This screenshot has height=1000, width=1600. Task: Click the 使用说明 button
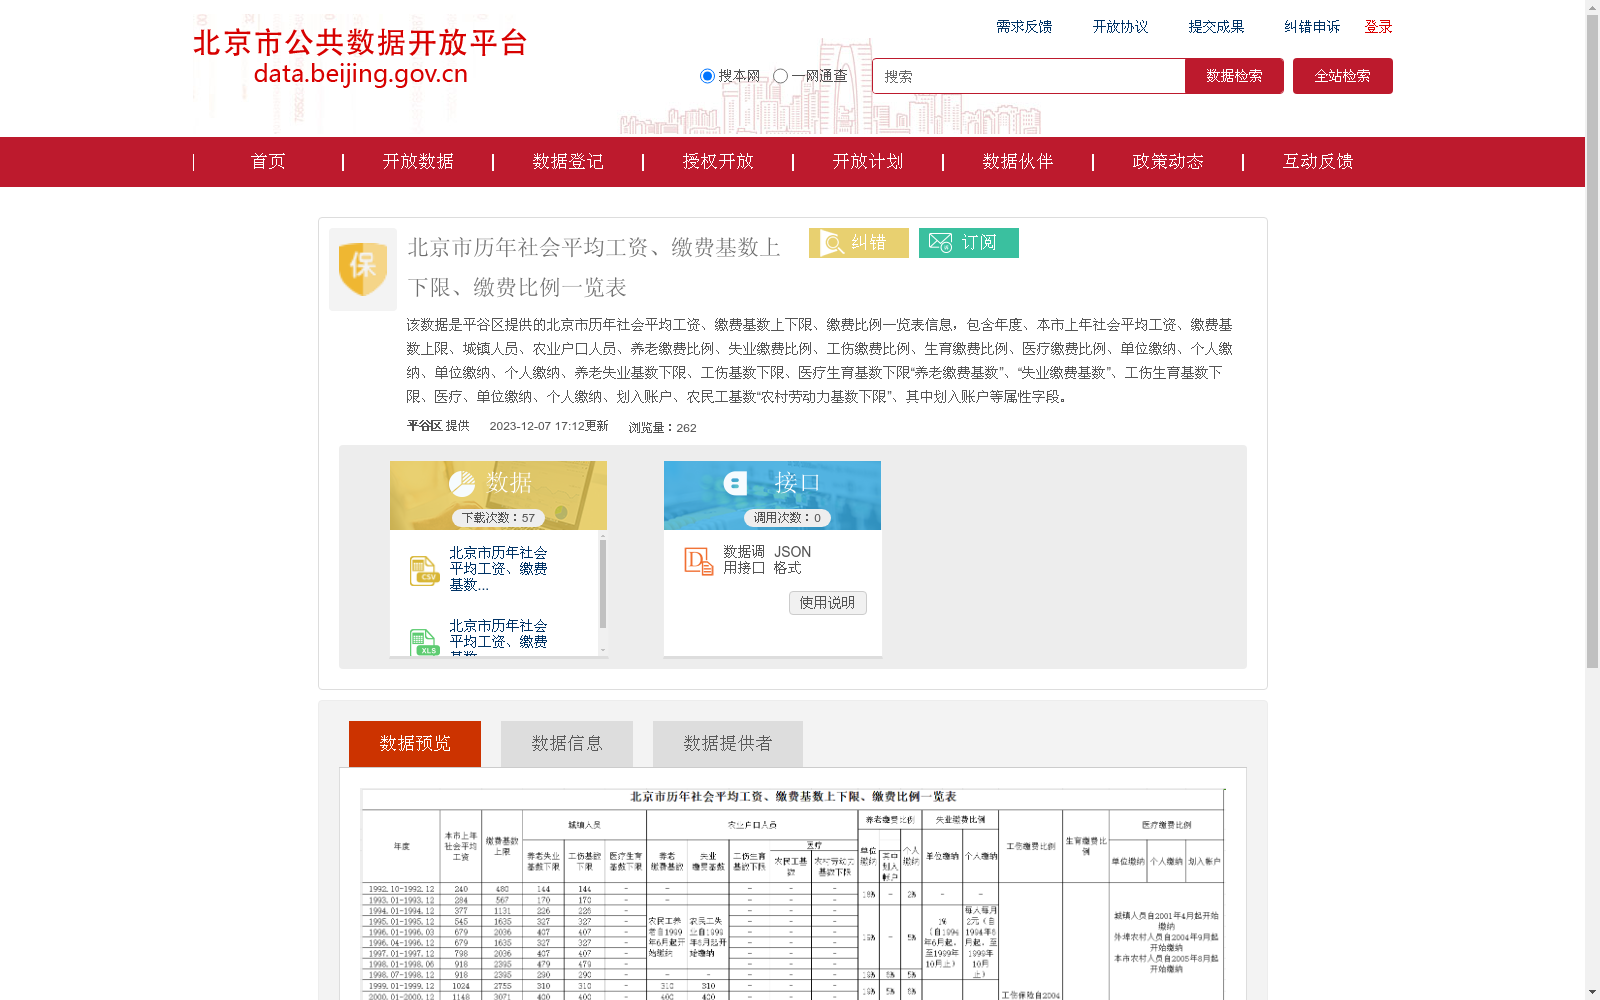827,602
